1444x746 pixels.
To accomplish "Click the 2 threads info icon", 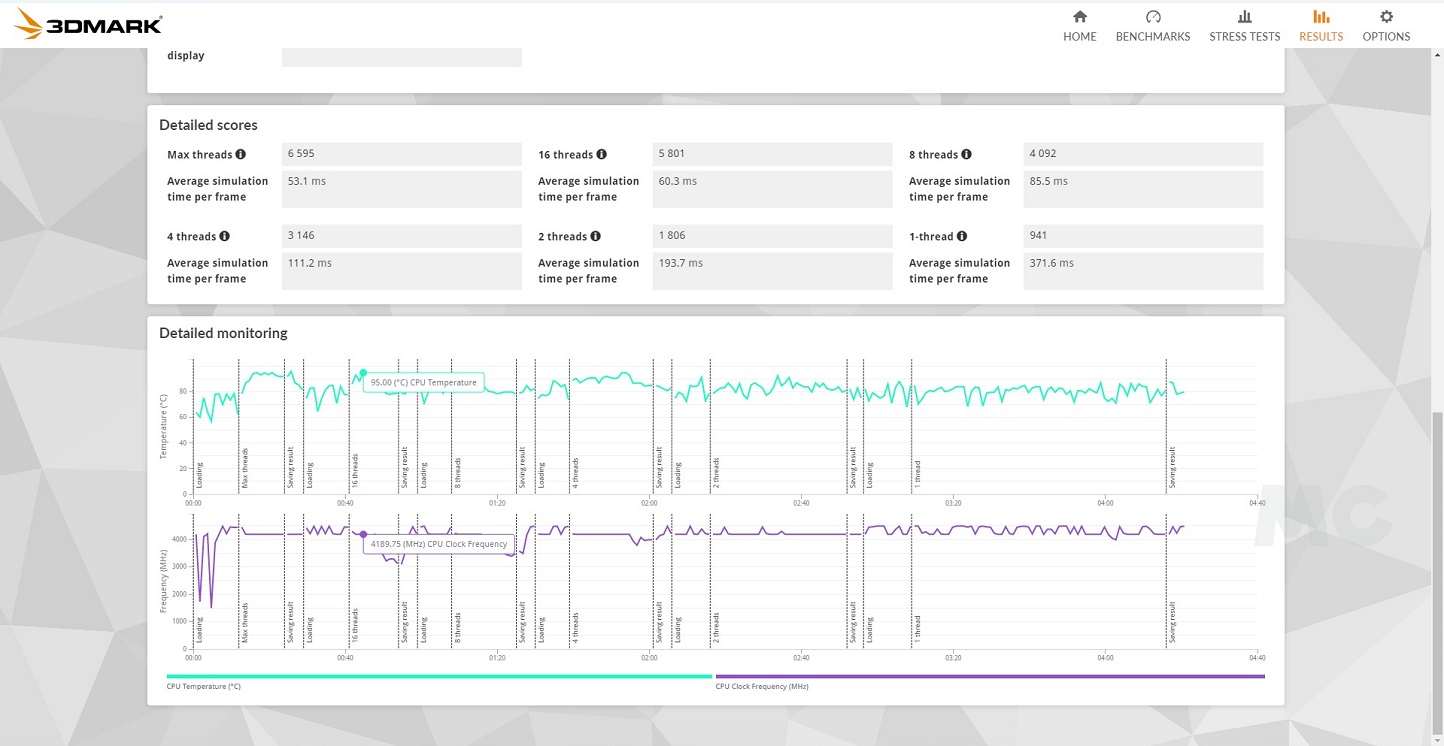I will [x=595, y=237].
